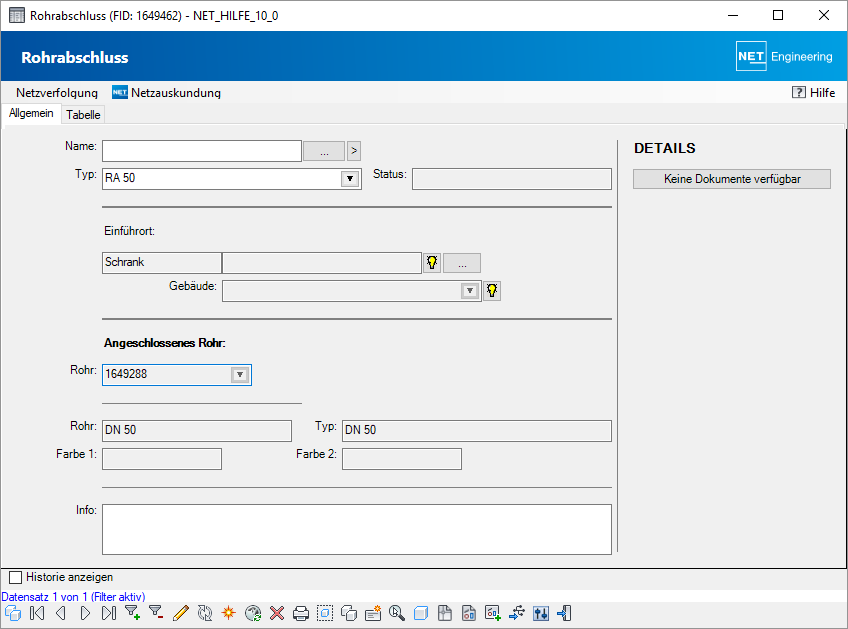Click the lightbulb next to Schrank field
This screenshot has height=629, width=848.
pos(432,263)
